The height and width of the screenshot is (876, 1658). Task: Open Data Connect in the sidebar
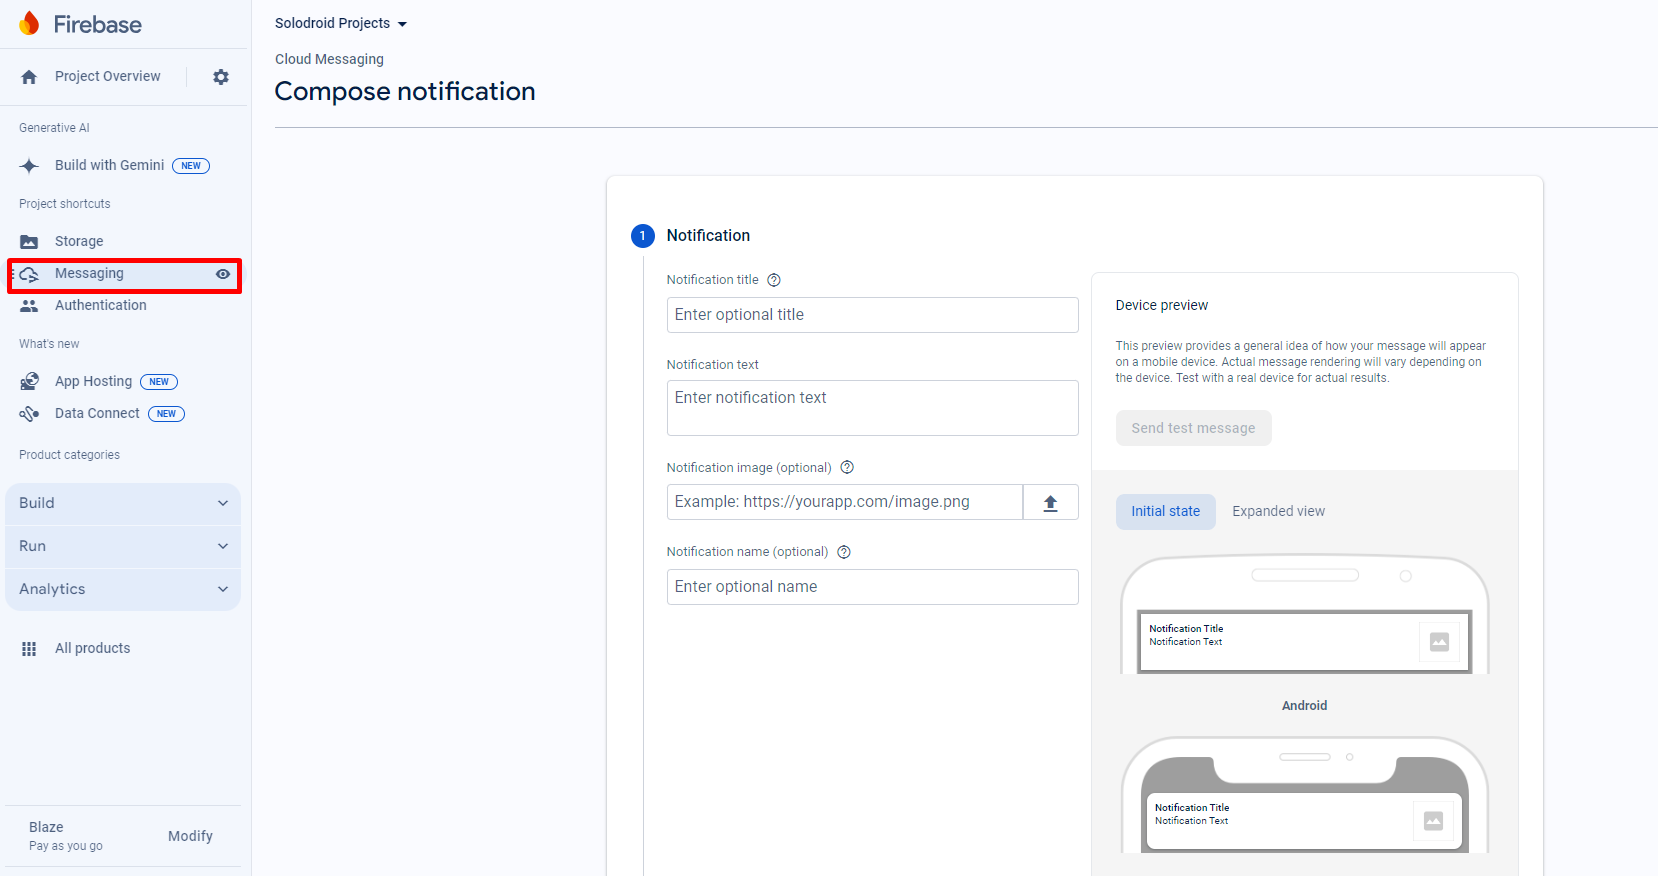coord(97,414)
